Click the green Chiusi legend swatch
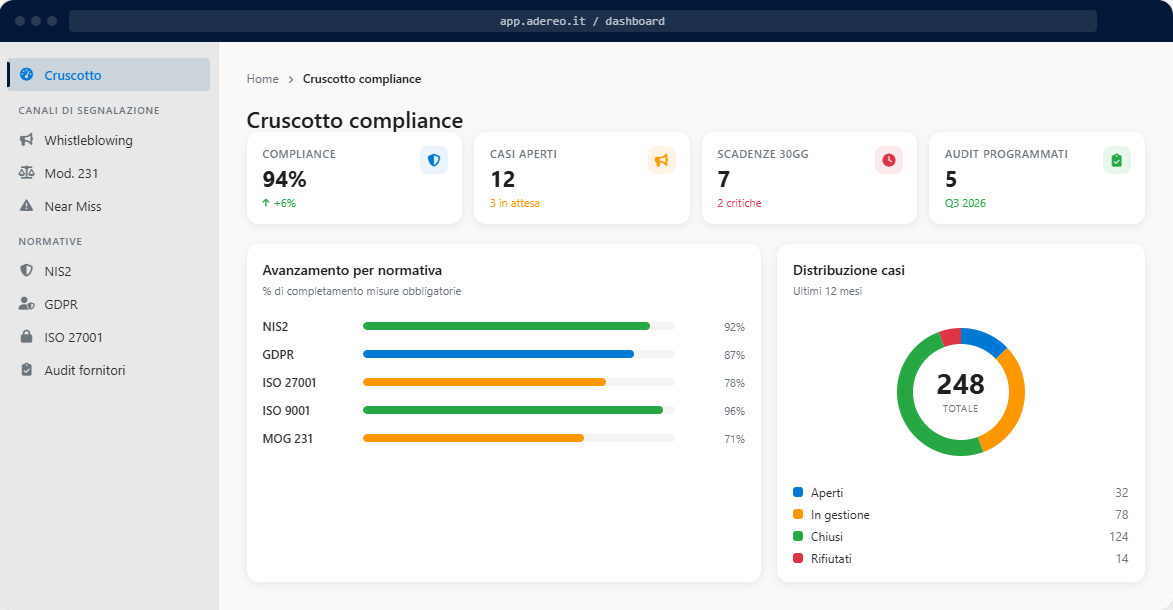The image size is (1173, 610). tap(797, 536)
